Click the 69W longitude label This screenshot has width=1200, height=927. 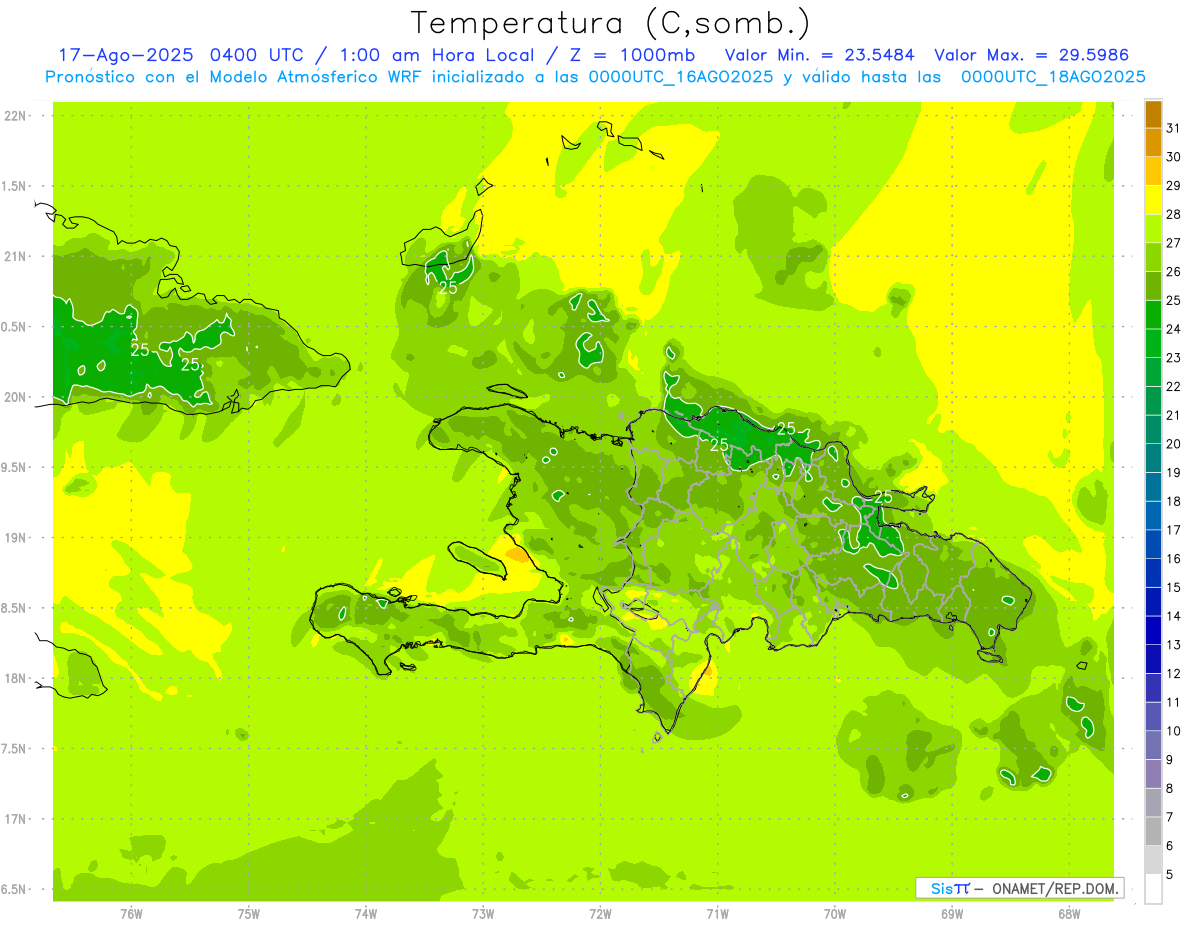coord(951,914)
